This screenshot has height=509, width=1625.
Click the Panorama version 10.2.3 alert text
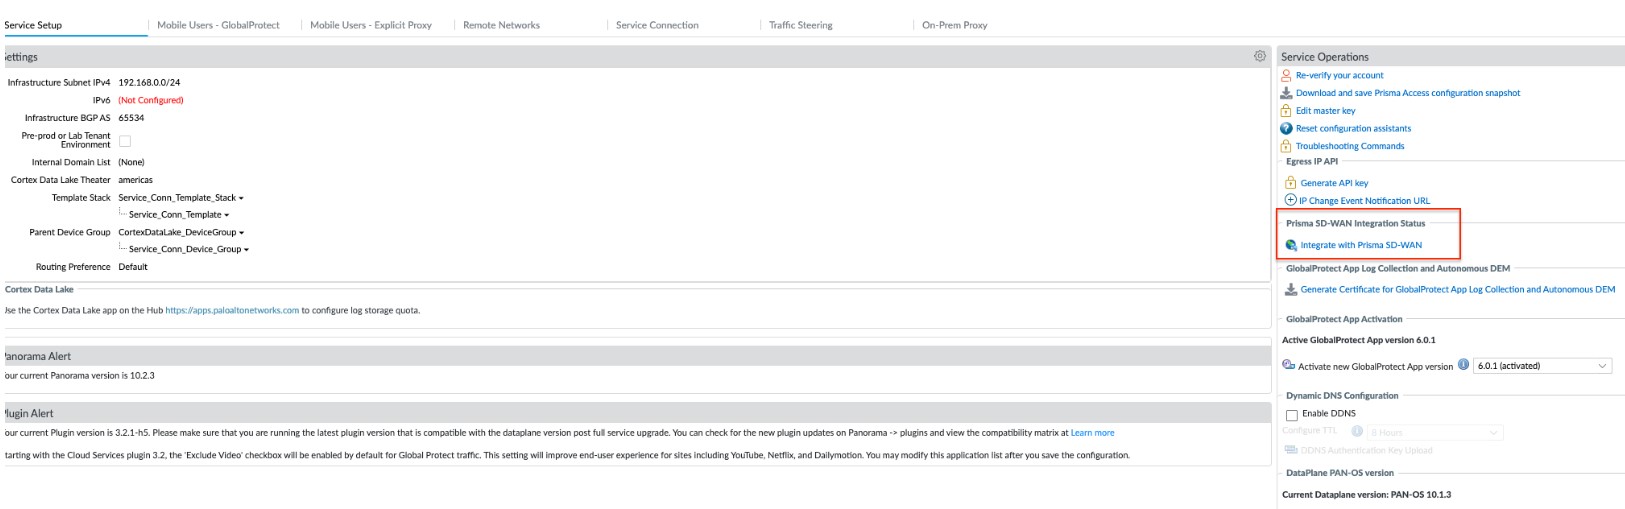pos(79,376)
